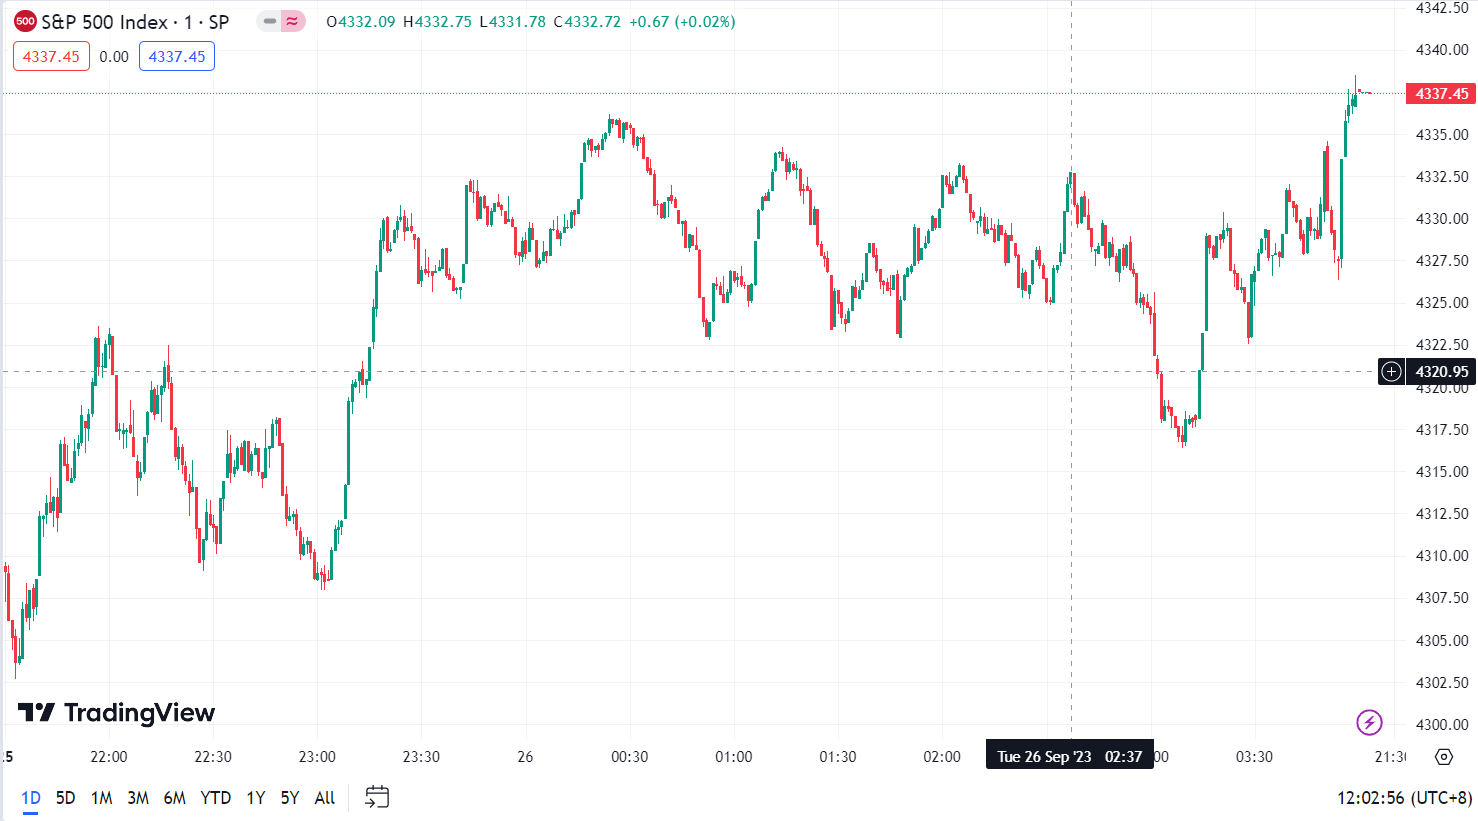
Task: Switch to the 5D time range
Action: [65, 798]
